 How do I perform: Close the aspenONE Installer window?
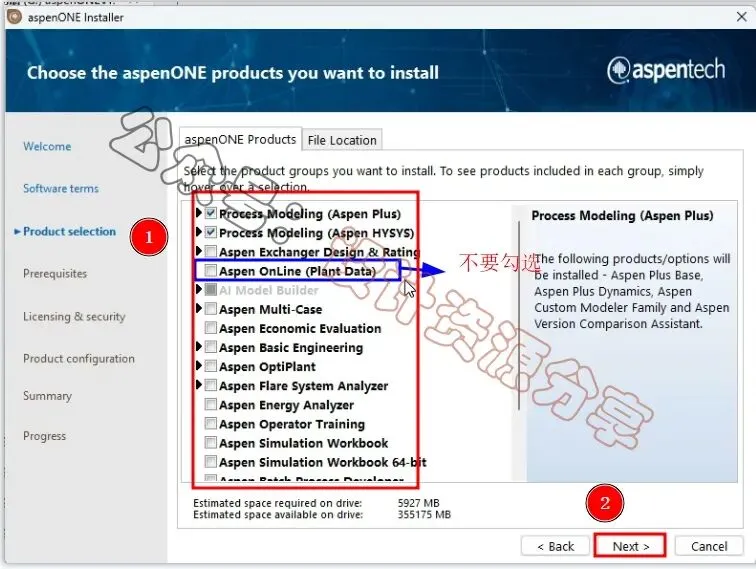[x=742, y=17]
